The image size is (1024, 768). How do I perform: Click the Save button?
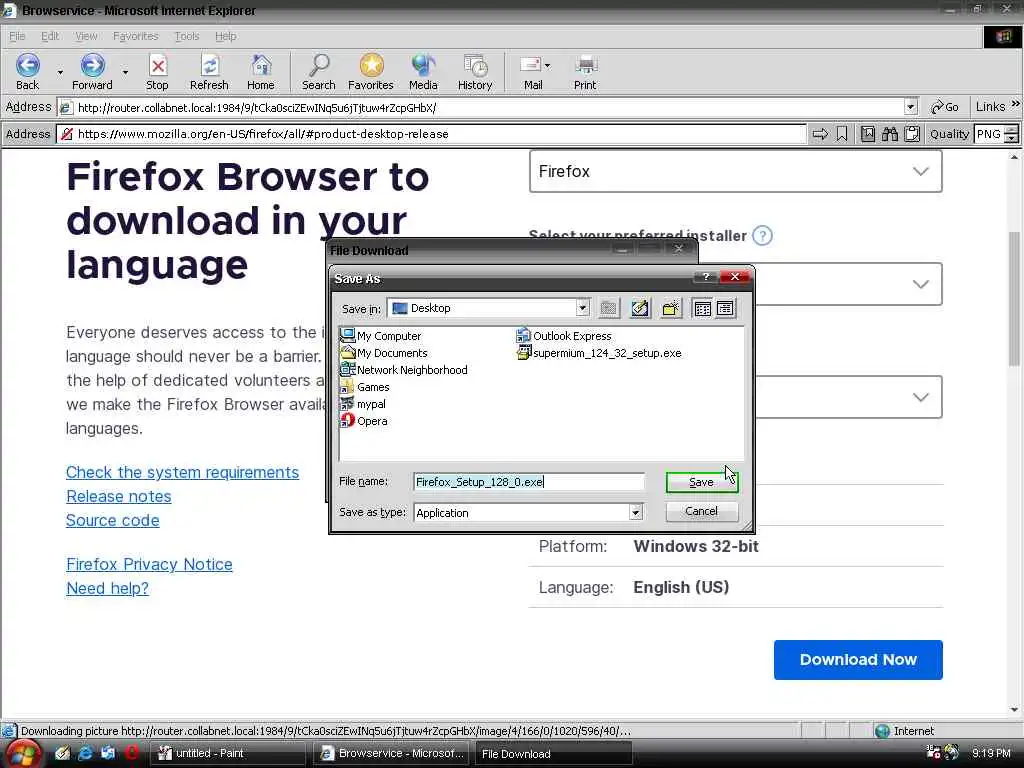(702, 482)
